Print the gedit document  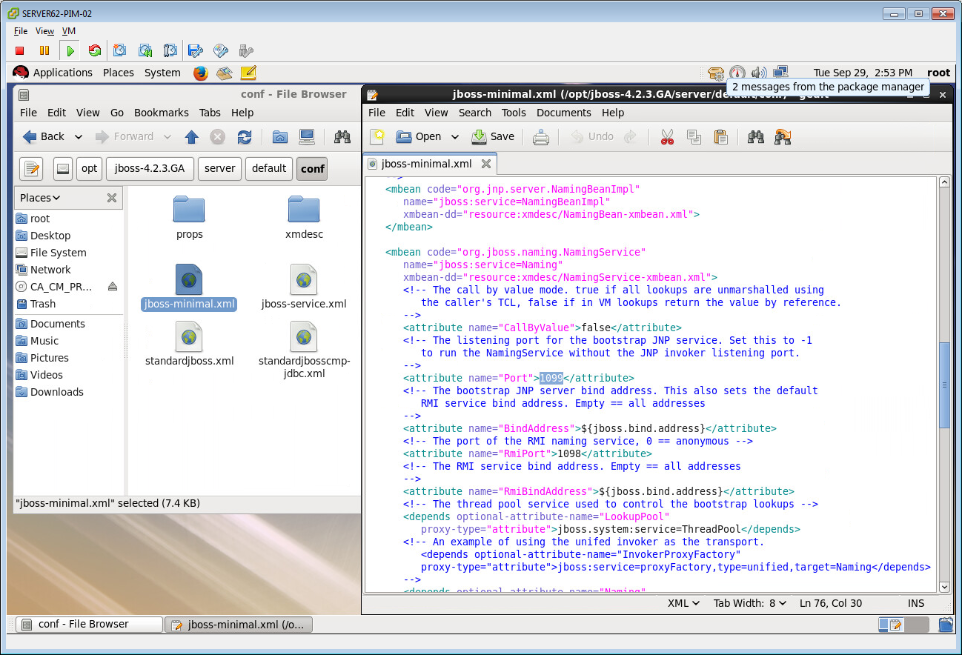pyautogui.click(x=541, y=137)
